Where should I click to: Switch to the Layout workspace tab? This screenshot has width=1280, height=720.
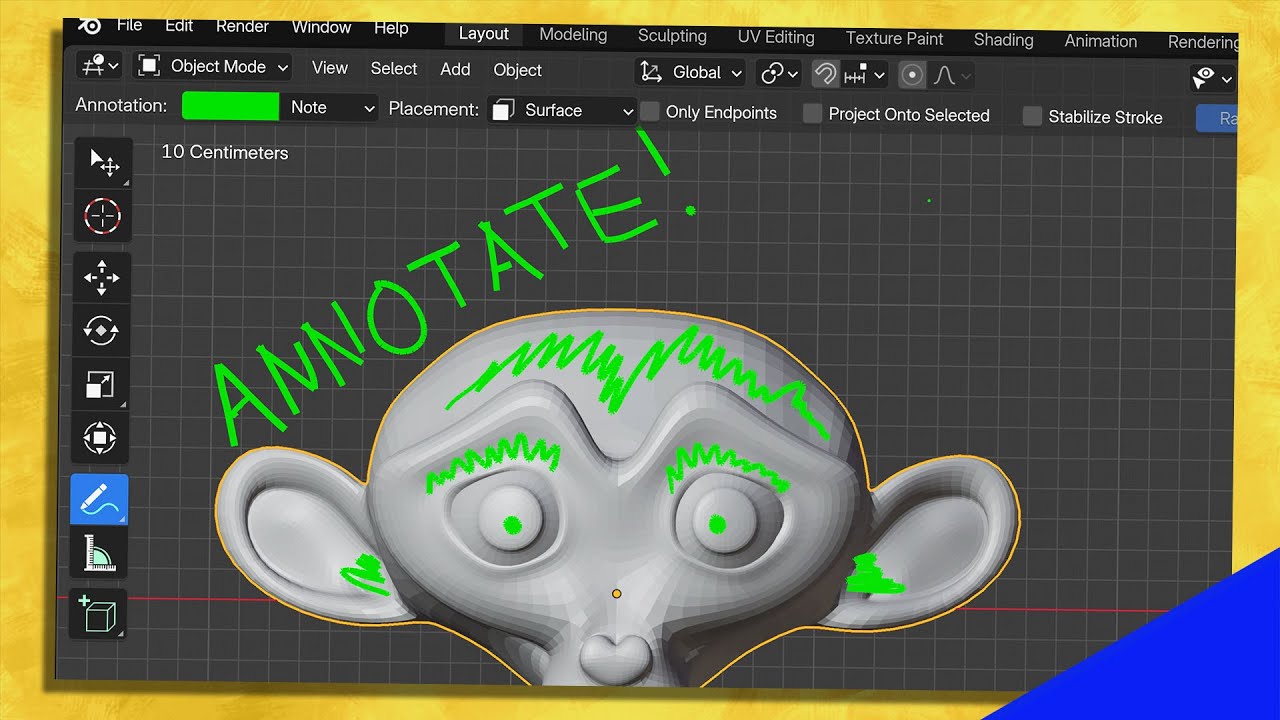483,33
